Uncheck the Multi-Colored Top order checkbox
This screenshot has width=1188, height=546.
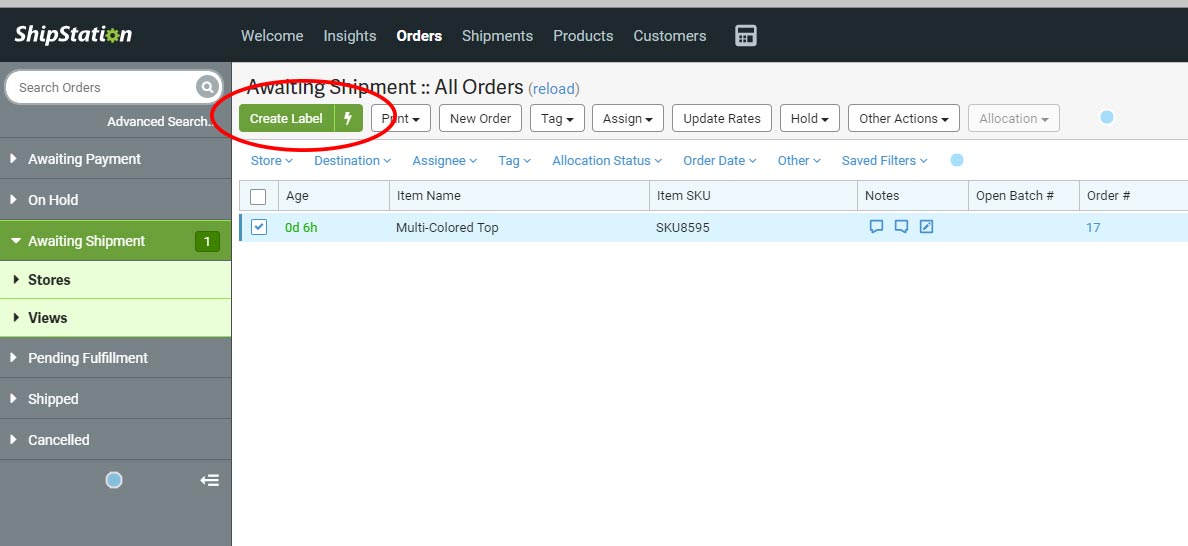(259, 227)
